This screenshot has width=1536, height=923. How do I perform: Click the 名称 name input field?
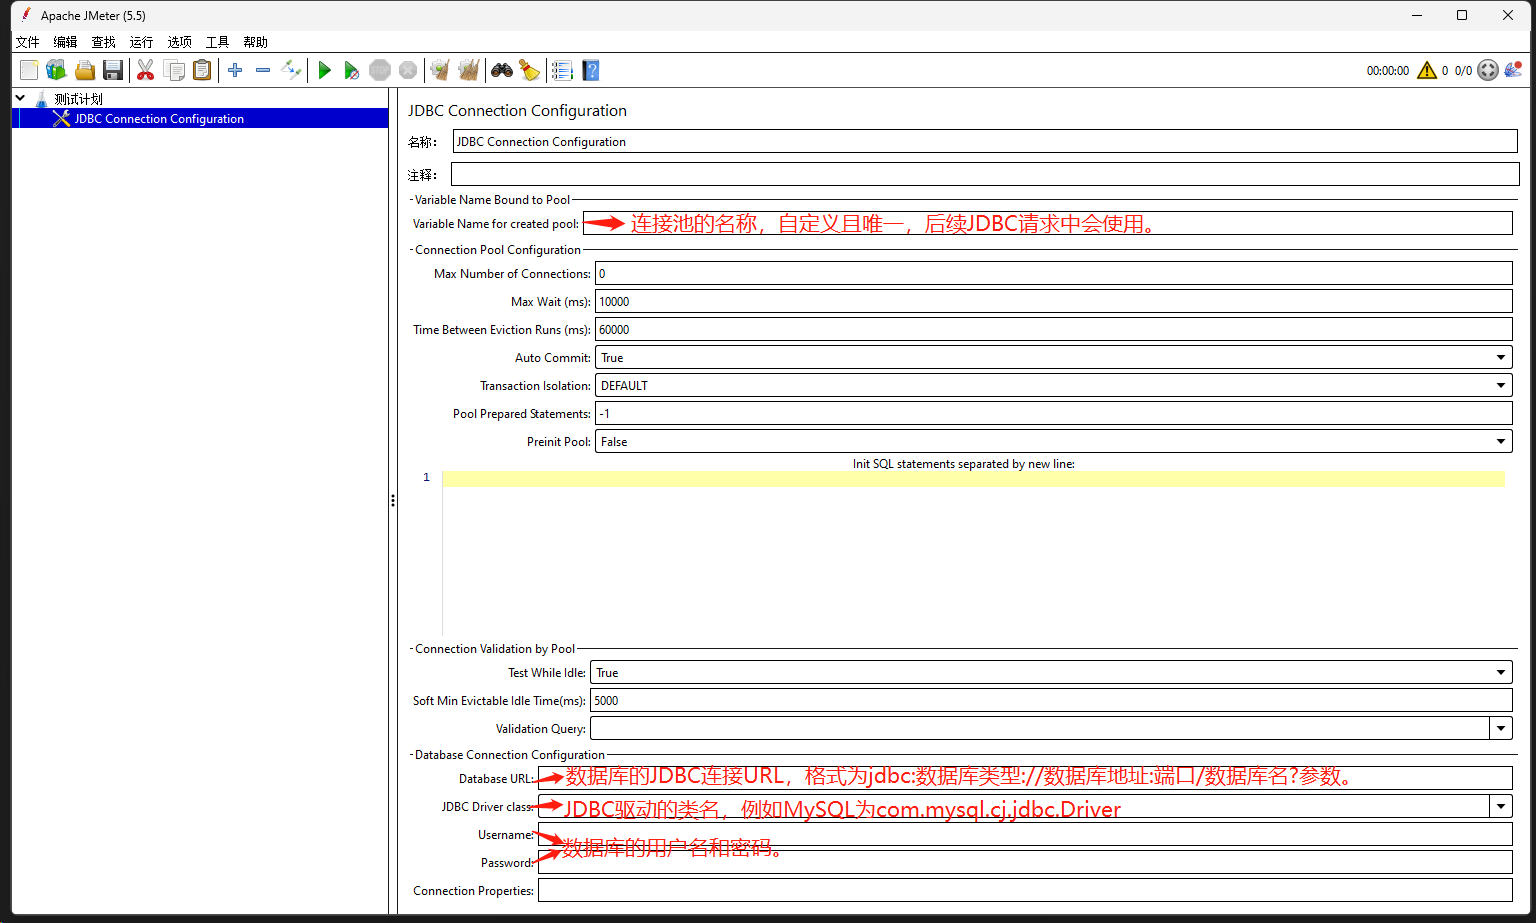(985, 142)
